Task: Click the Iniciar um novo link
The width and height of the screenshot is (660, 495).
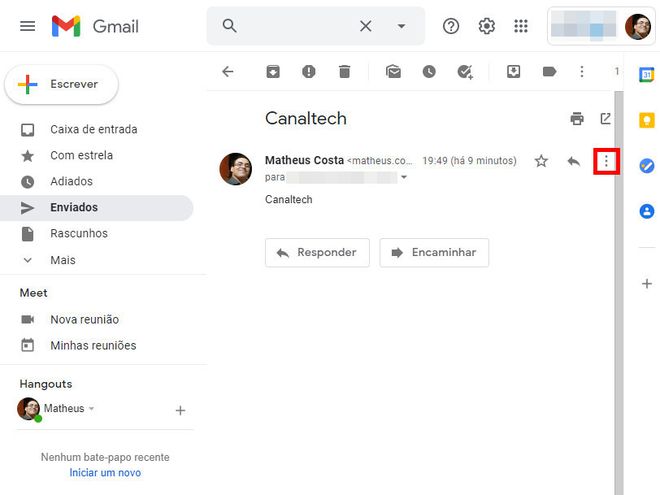Action: click(x=105, y=473)
